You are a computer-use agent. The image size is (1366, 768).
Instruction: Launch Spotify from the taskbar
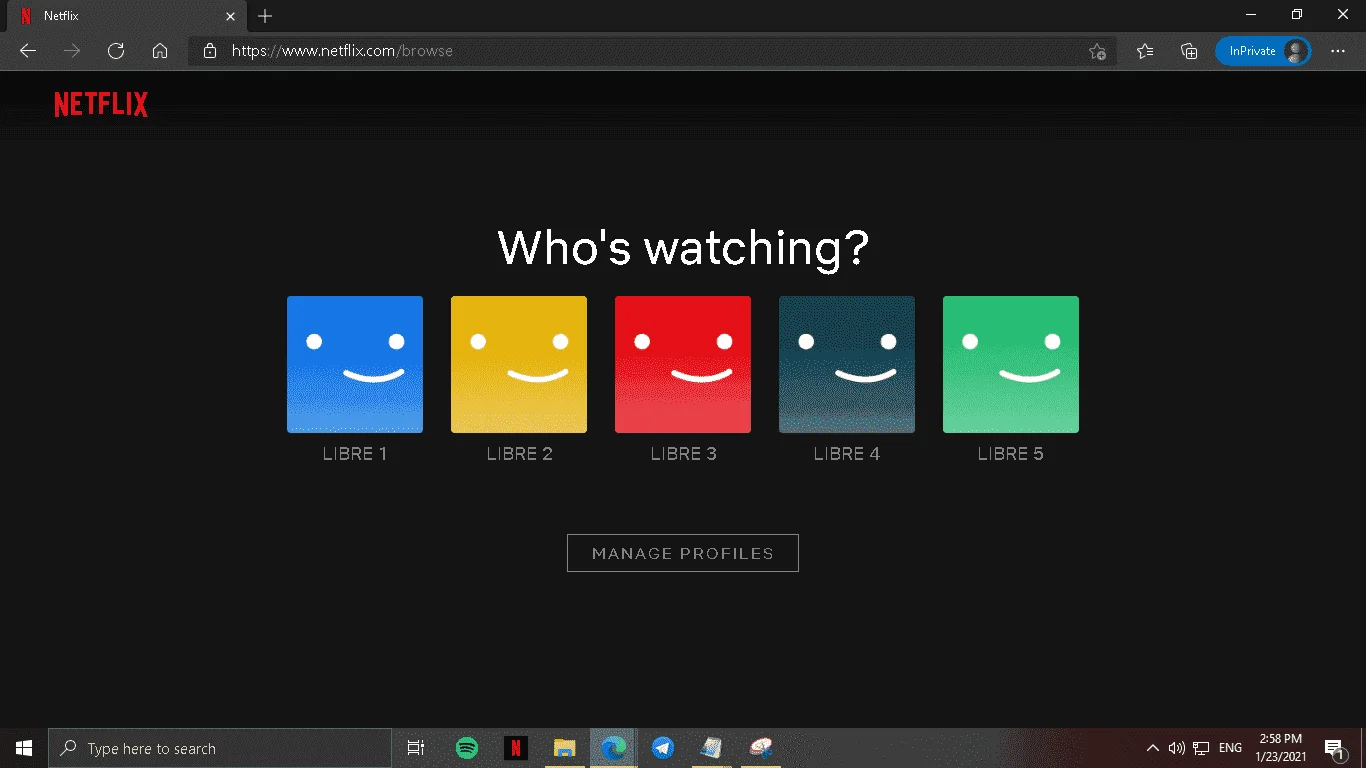(466, 748)
